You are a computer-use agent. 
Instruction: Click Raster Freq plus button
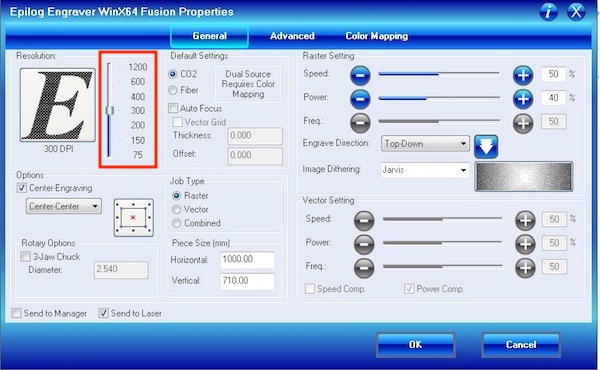523,123
